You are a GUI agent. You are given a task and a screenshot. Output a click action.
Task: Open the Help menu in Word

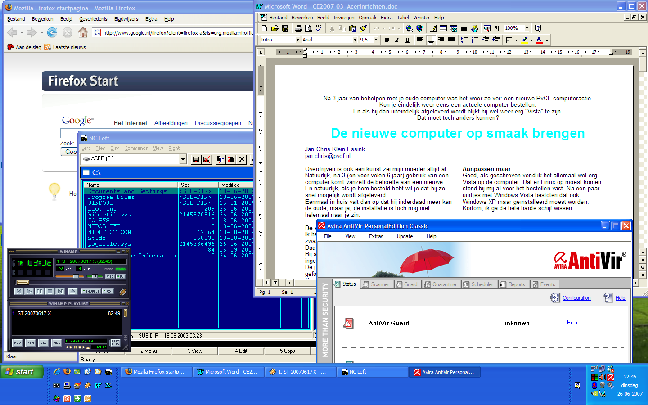click(x=439, y=17)
